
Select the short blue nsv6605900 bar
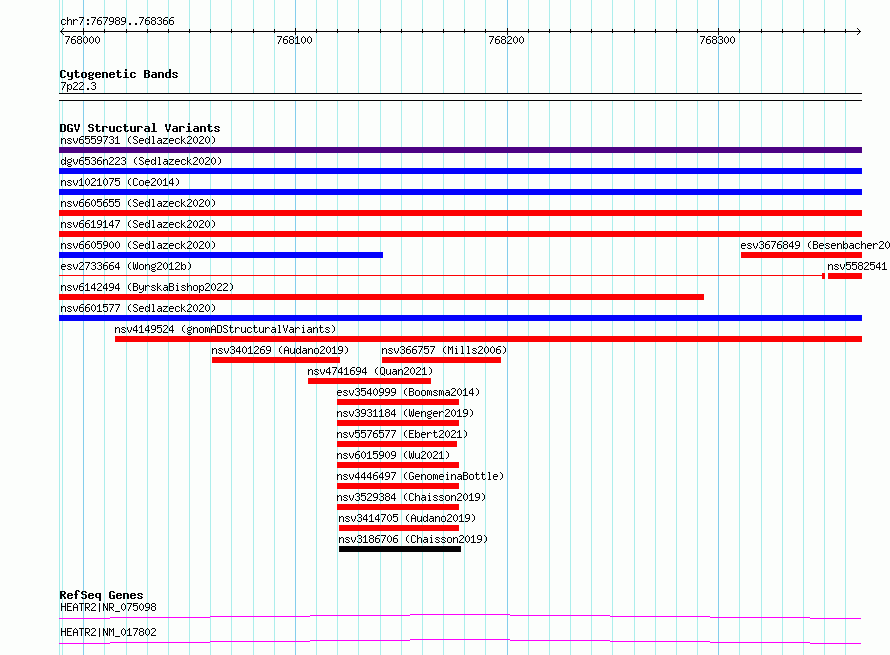pyautogui.click(x=221, y=255)
